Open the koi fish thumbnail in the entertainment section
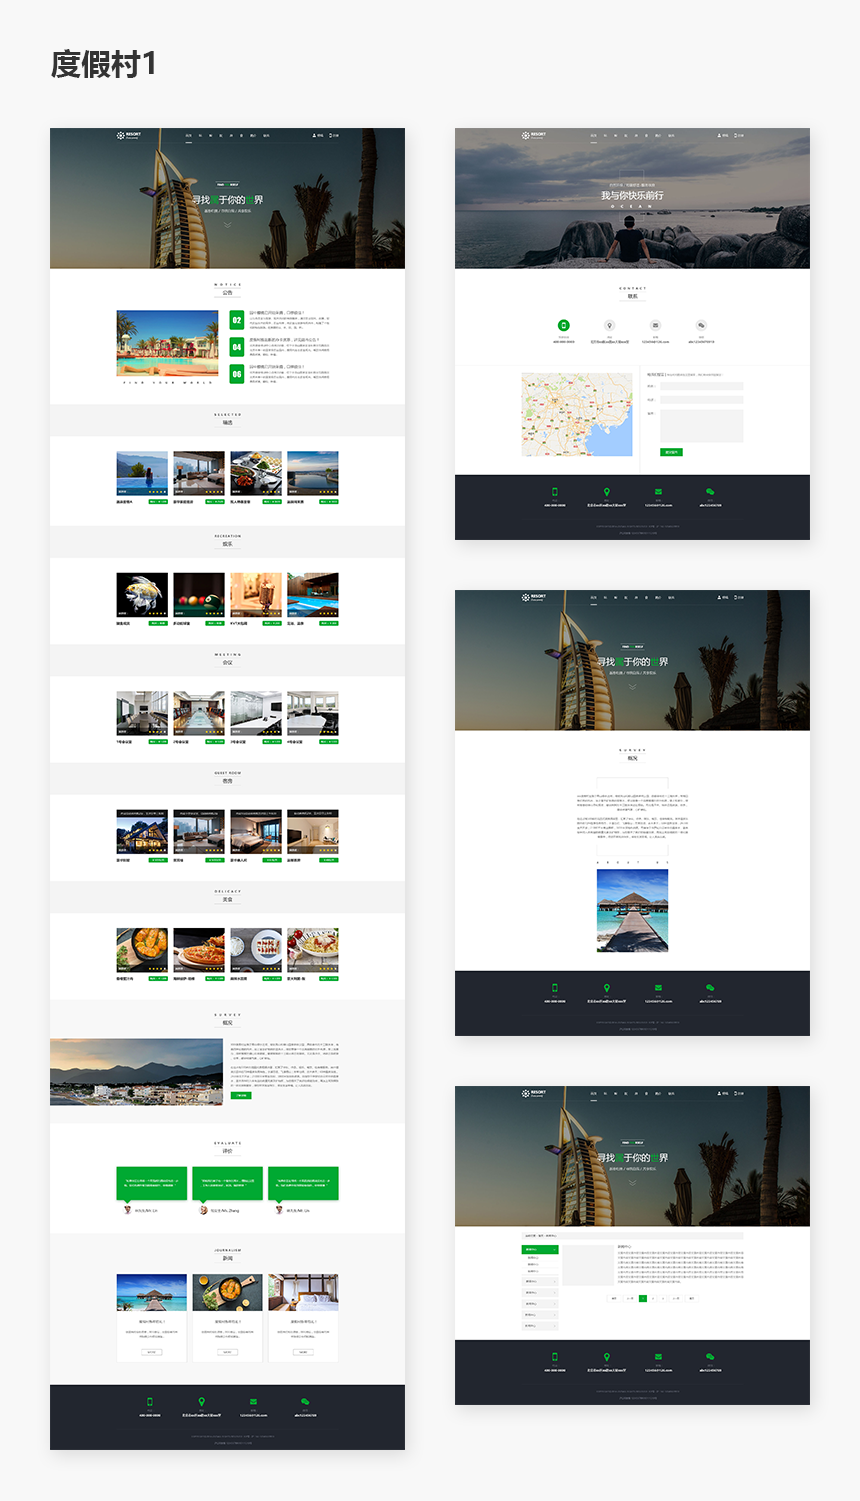This screenshot has width=860, height=1501. point(142,595)
